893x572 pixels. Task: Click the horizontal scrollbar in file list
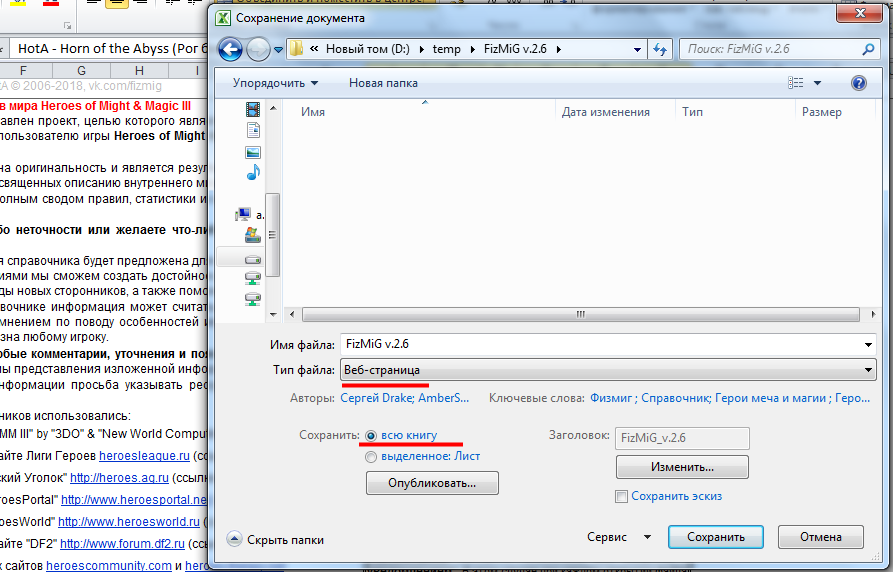[578, 314]
